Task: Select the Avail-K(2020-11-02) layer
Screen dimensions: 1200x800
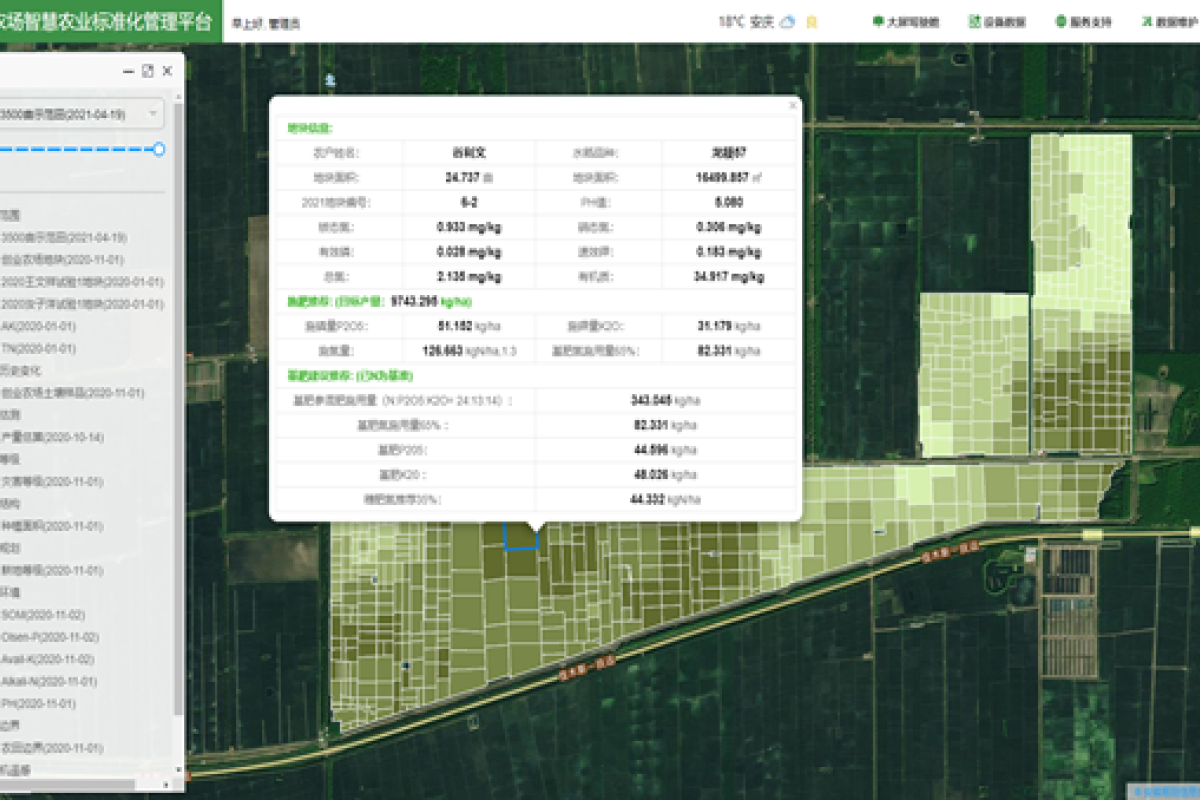Action: point(47,659)
